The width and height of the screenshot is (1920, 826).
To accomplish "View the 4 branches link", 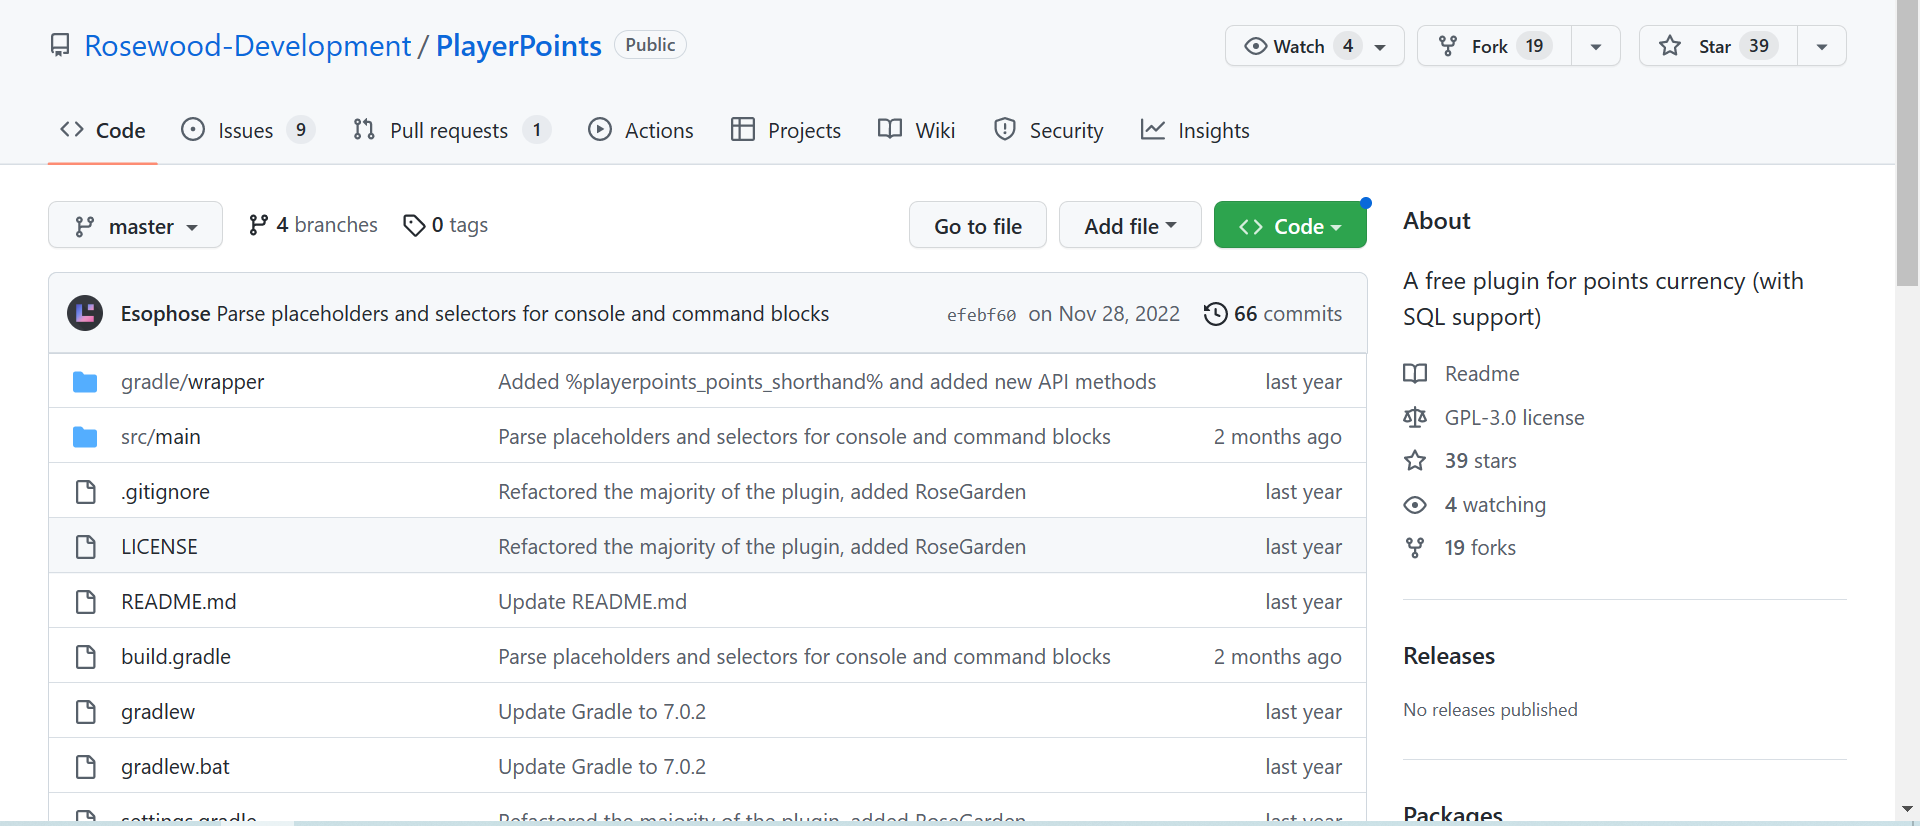I will tap(313, 225).
